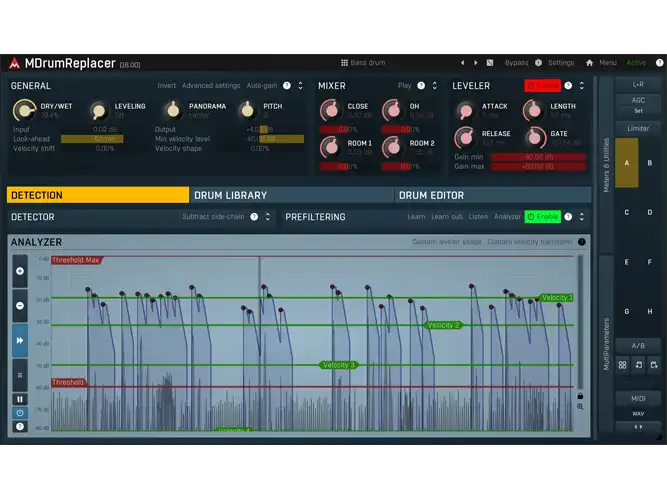The image size is (667, 500).
Task: Click the four-squares grid preset icon
Action: click(622, 365)
